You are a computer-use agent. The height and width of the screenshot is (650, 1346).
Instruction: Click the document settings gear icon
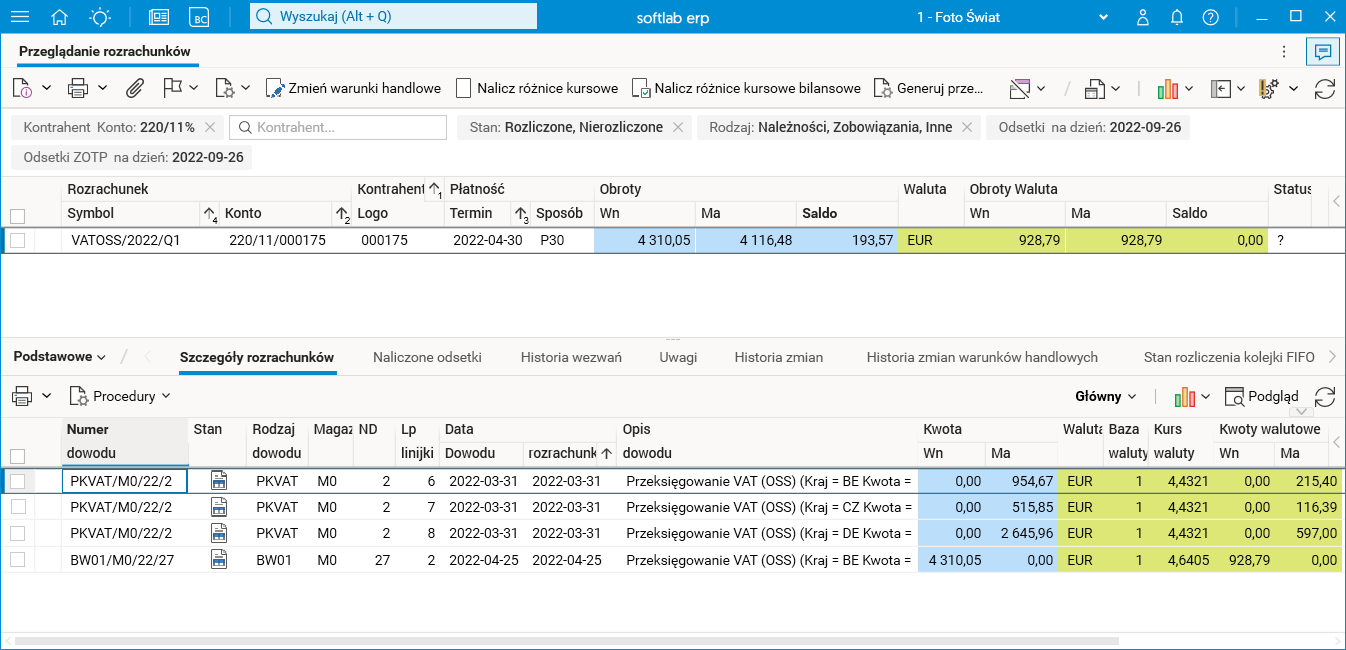tap(225, 88)
